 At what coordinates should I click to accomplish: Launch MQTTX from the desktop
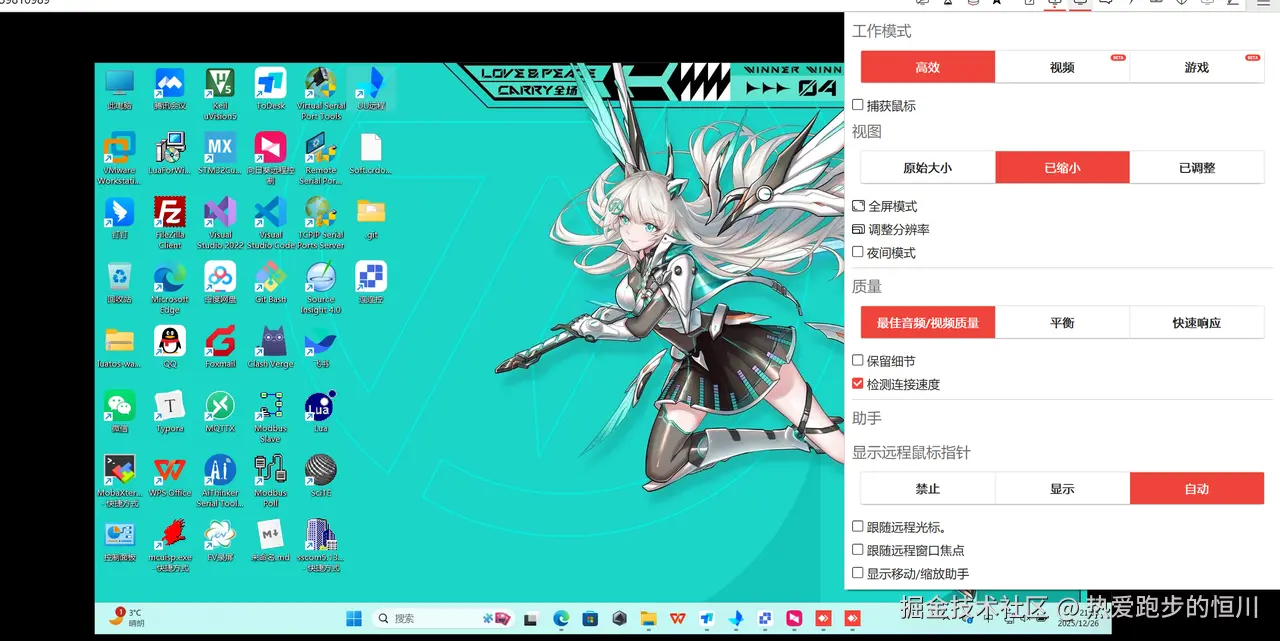(x=219, y=411)
